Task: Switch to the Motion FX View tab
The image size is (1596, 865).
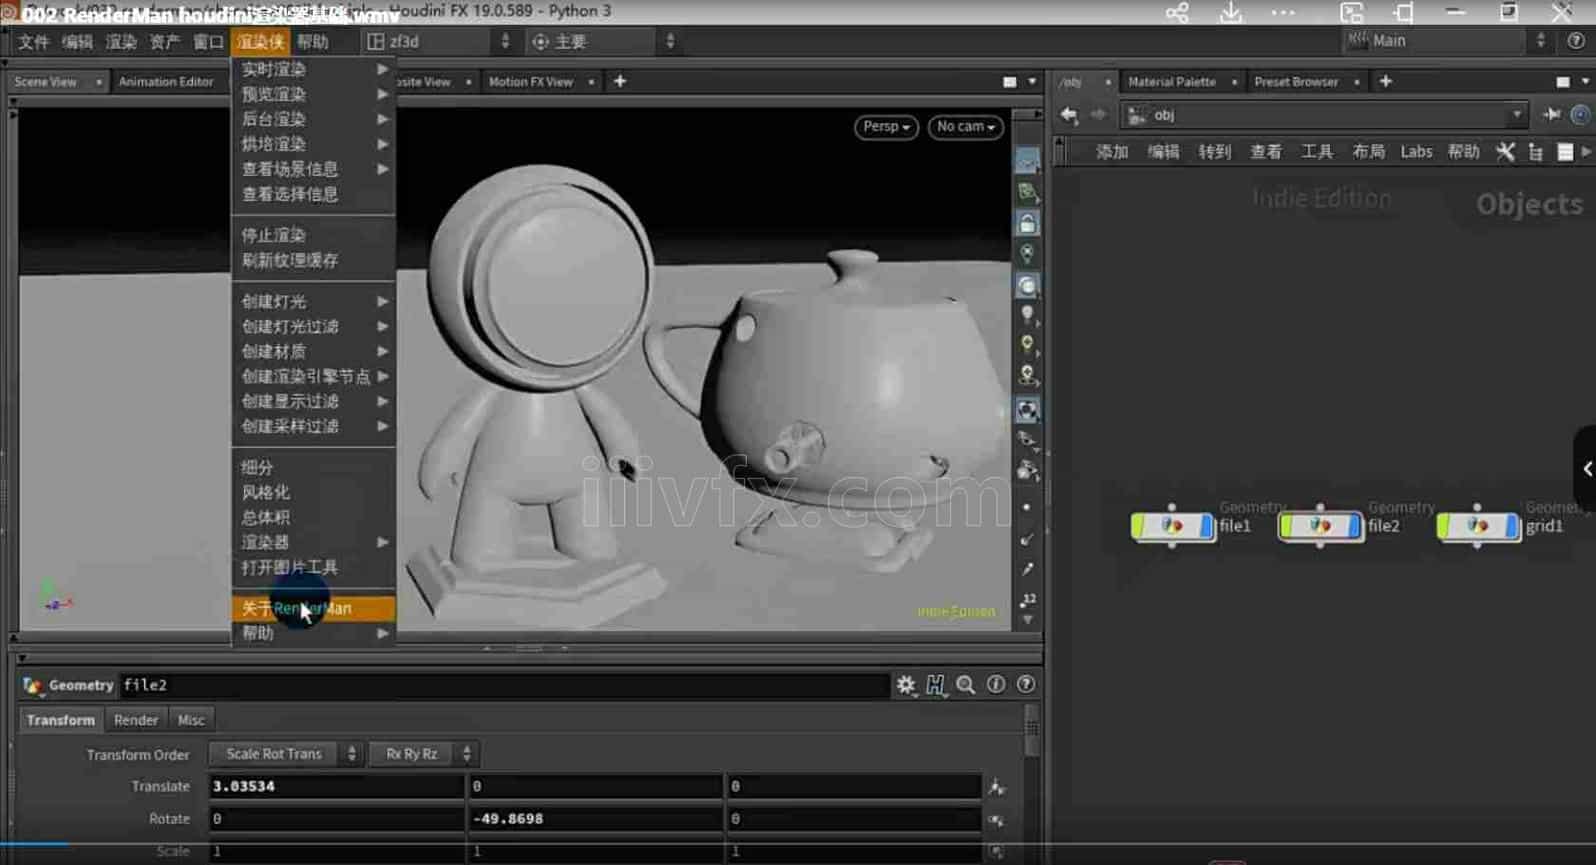Action: 531,82
